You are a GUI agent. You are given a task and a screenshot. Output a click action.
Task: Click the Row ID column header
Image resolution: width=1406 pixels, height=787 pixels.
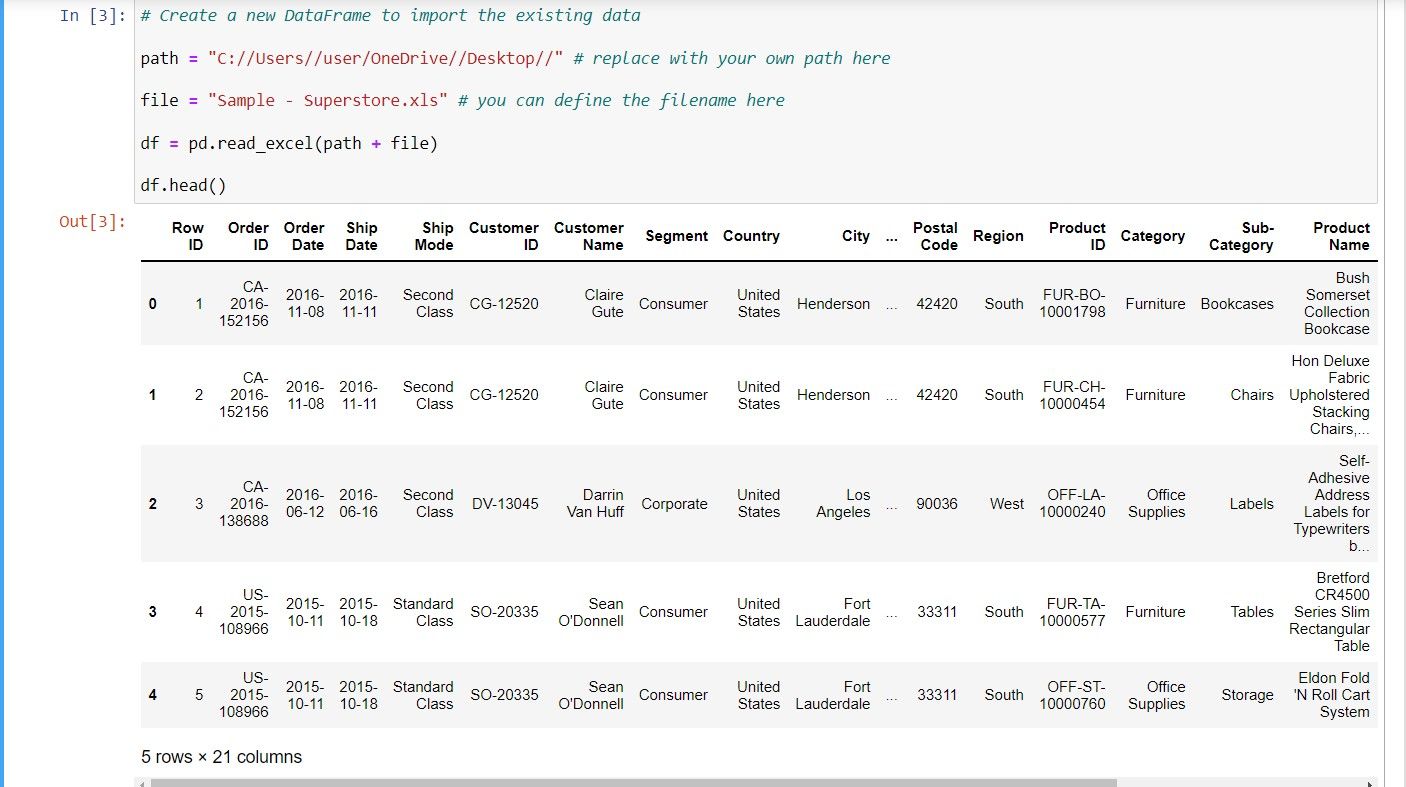187,236
